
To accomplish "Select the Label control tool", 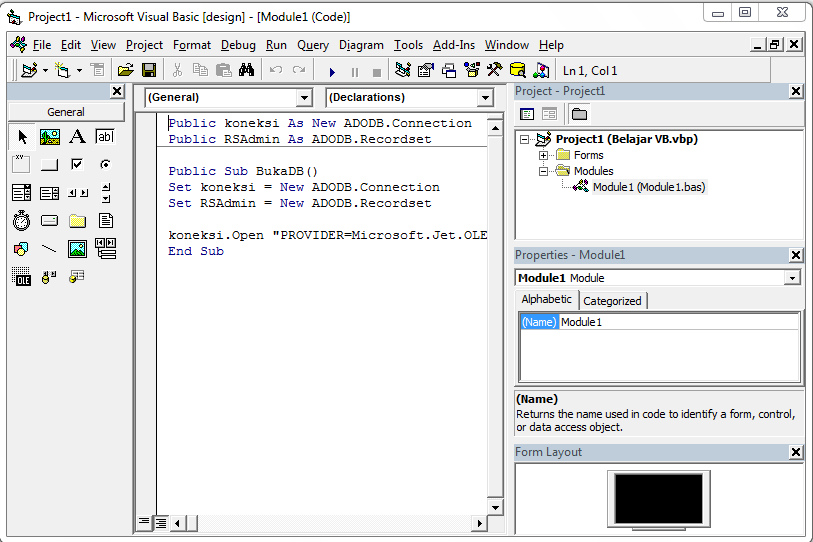I will pos(77,137).
